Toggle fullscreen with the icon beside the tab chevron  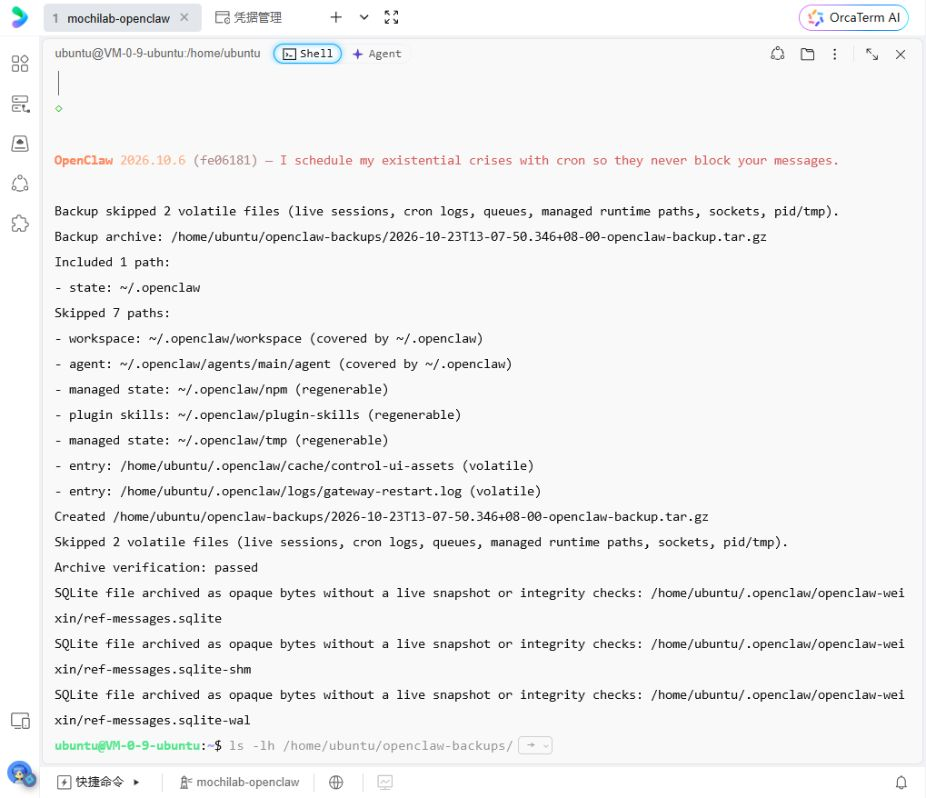point(391,17)
